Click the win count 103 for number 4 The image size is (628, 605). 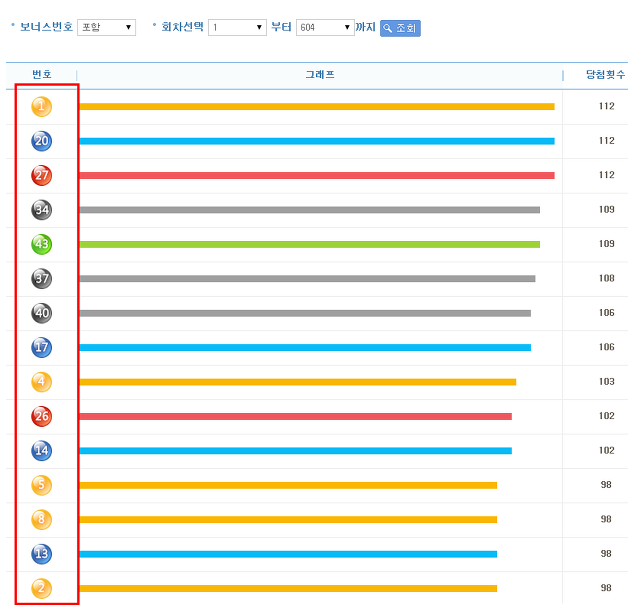[x=606, y=382]
